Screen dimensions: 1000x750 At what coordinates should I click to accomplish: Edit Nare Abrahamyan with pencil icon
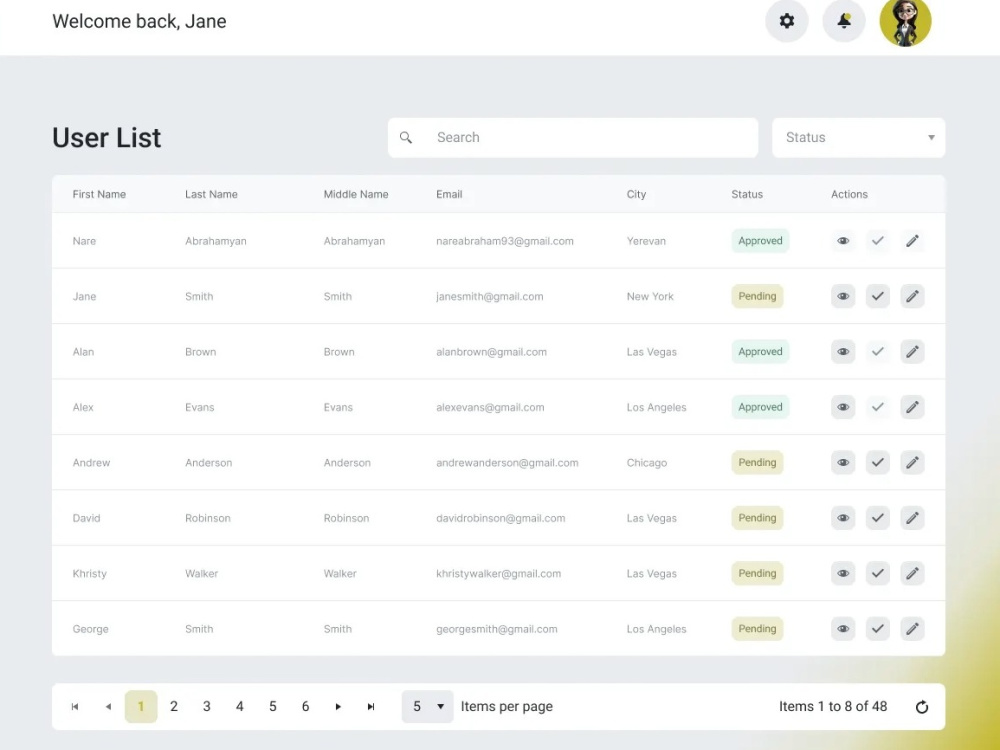(912, 240)
